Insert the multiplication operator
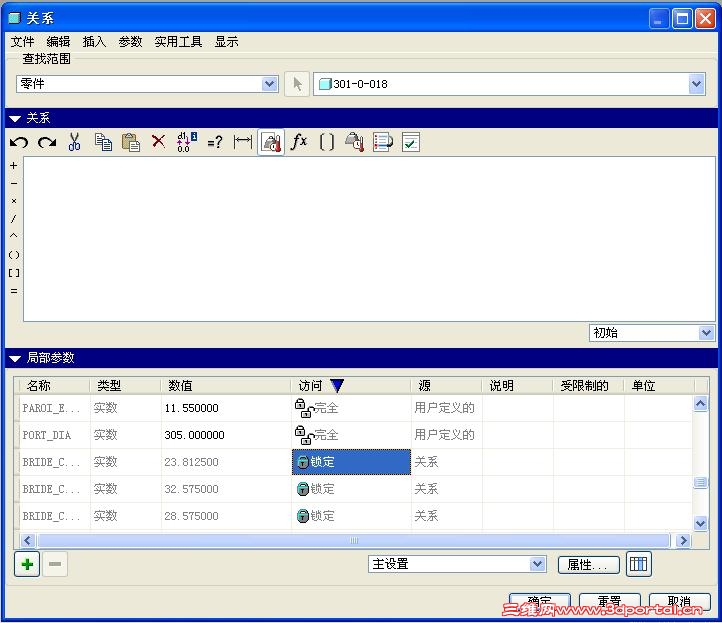This screenshot has height=623, width=722. tap(14, 201)
